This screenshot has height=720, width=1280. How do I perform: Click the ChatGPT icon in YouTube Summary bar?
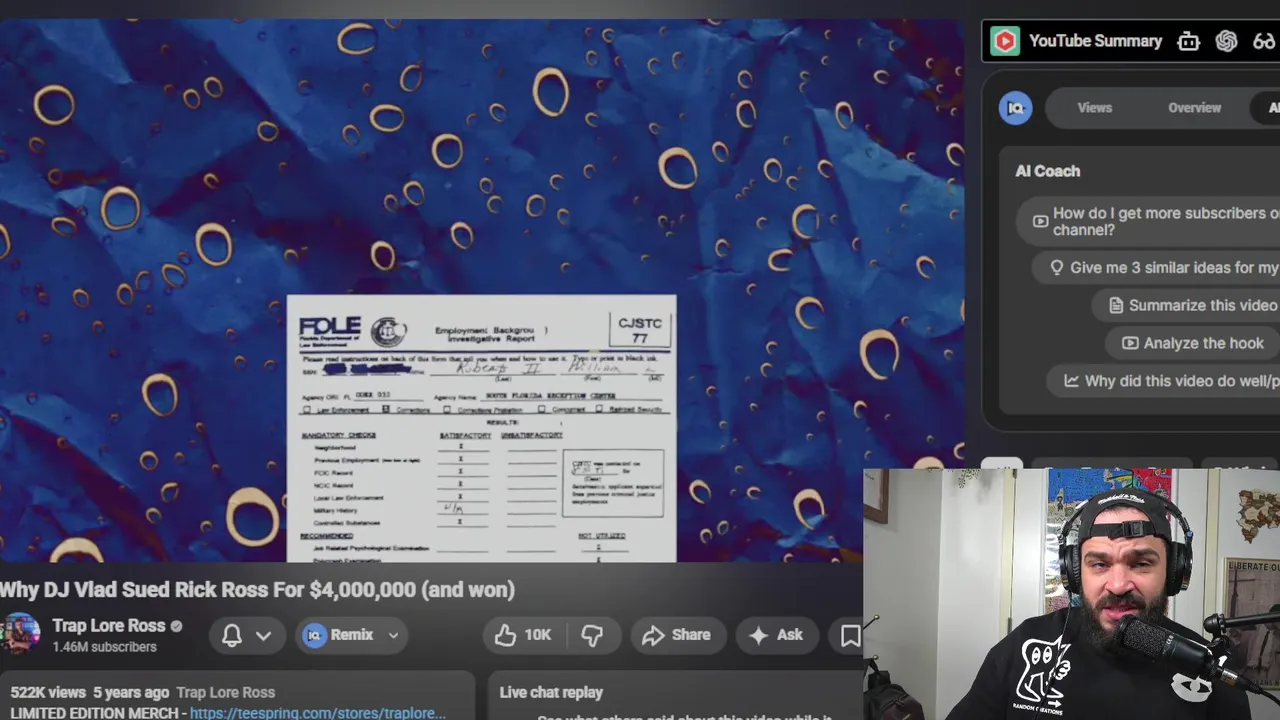(x=1226, y=41)
